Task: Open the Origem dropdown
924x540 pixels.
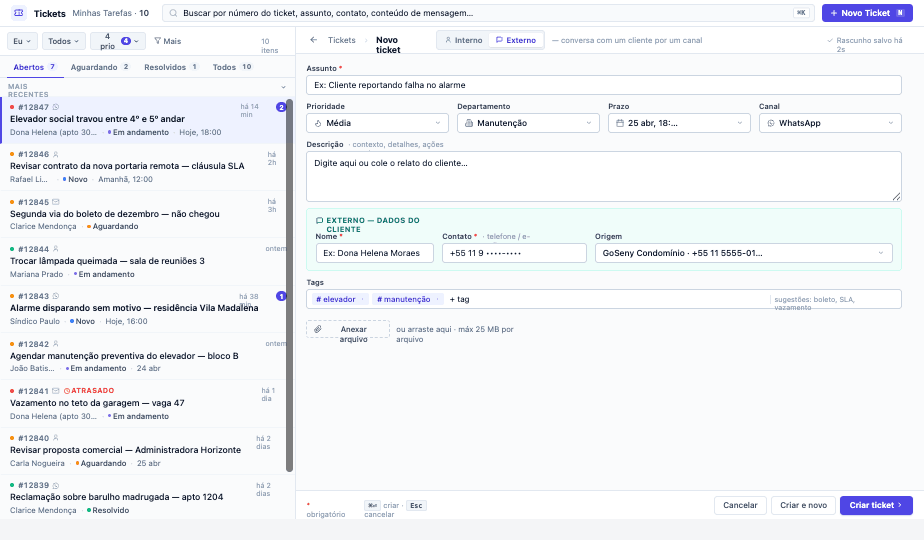Action: coord(744,253)
